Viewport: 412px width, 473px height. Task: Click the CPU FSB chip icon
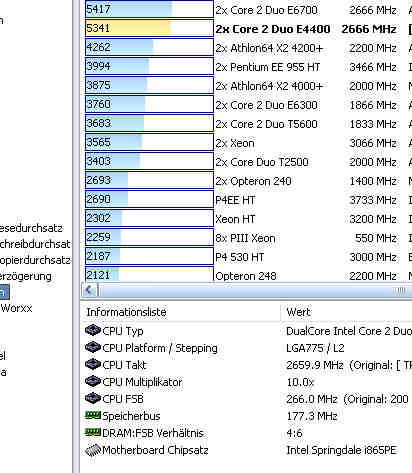pyautogui.click(x=93, y=398)
